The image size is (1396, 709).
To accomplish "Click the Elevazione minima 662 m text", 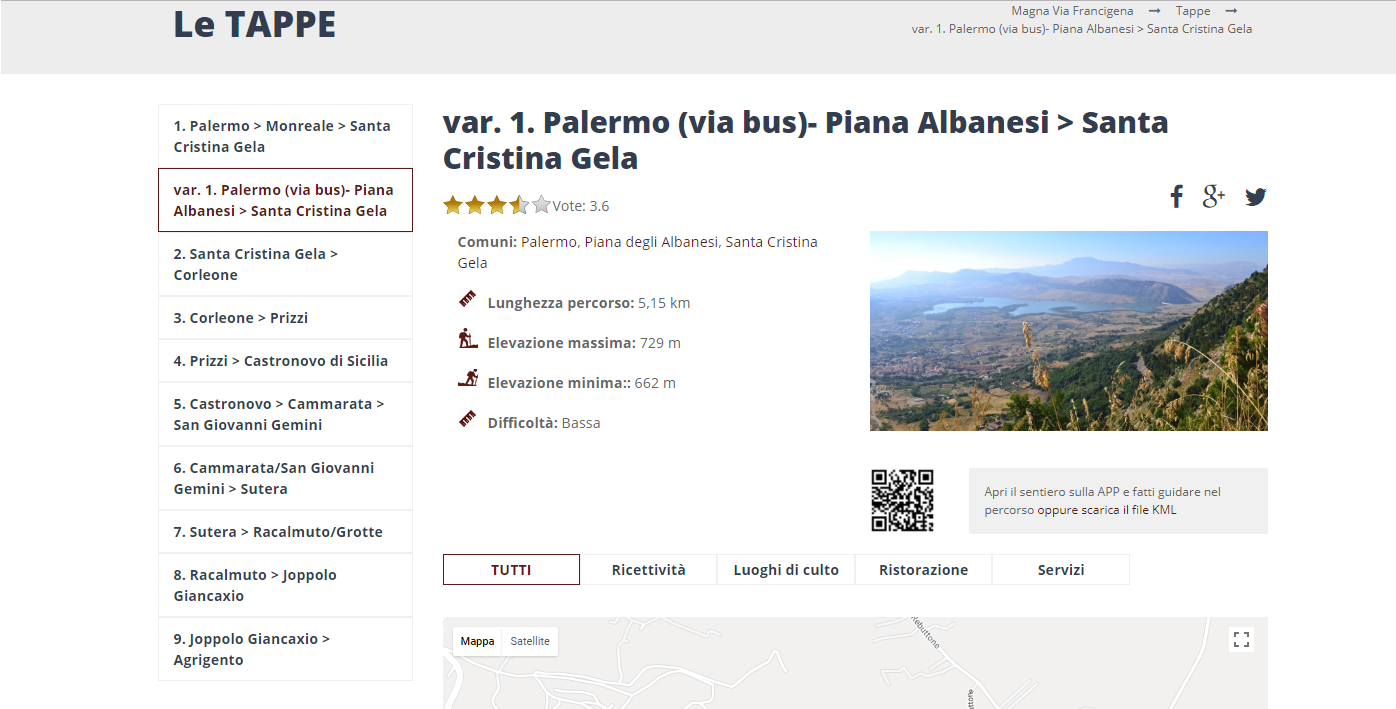I will [582, 383].
